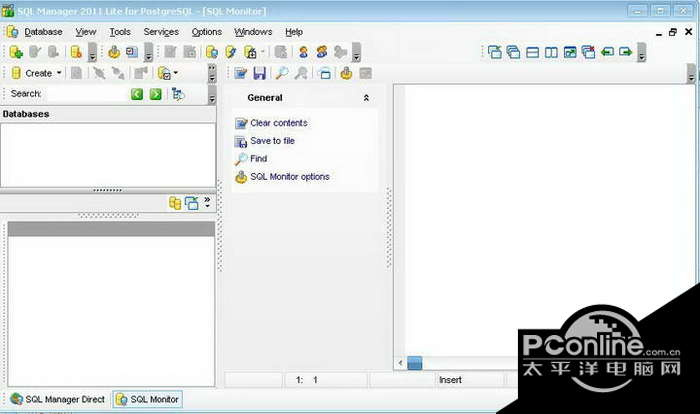Open second main toolbar overflow options arrow
Viewport: 700px width, 414px height.
click(149, 52)
